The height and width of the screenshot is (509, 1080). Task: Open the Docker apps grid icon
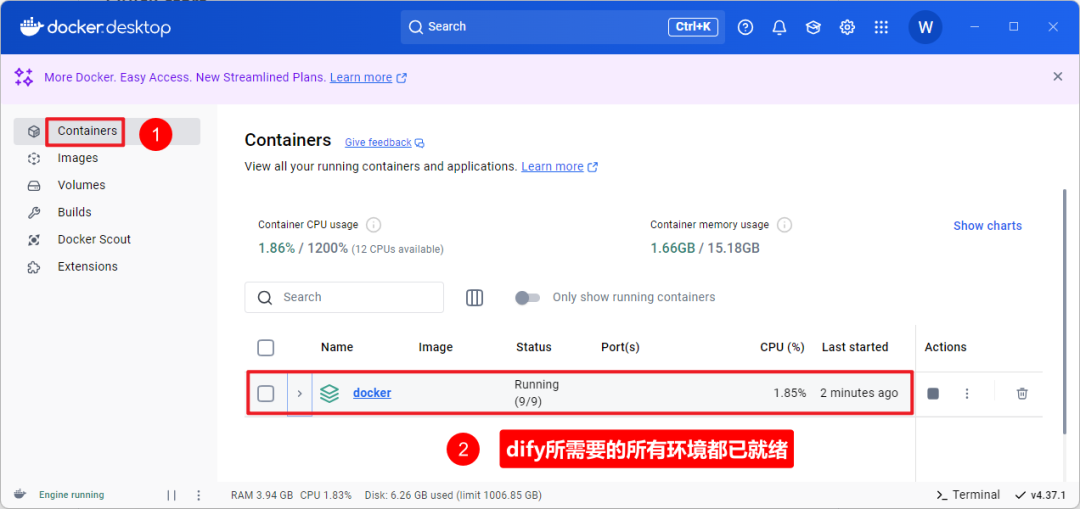coord(881,27)
